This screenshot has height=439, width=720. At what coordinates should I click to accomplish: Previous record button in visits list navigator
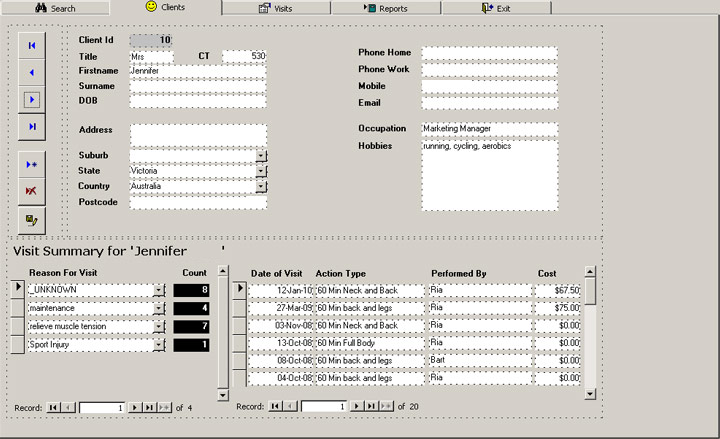(290, 406)
